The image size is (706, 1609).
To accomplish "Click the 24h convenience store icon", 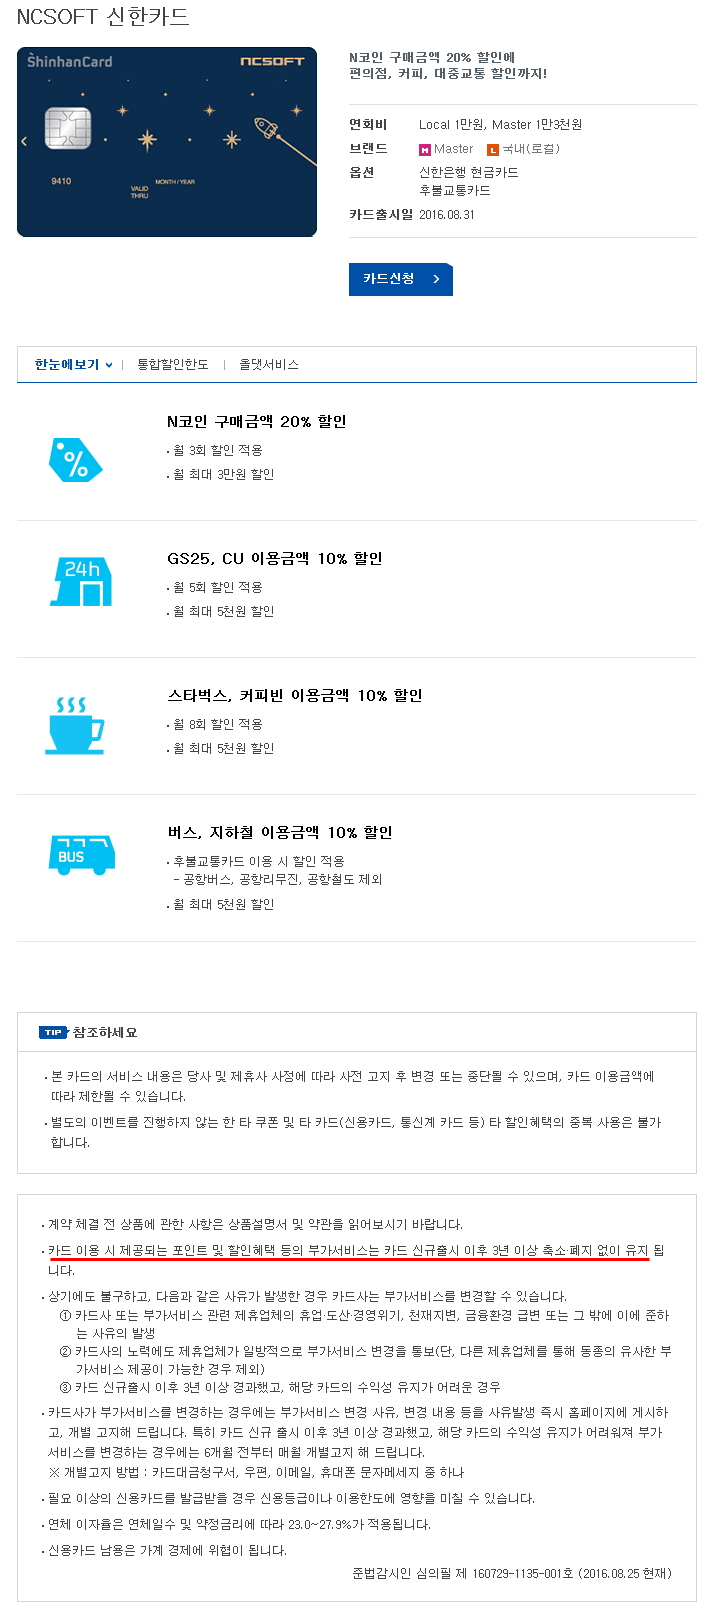I will point(81,581).
